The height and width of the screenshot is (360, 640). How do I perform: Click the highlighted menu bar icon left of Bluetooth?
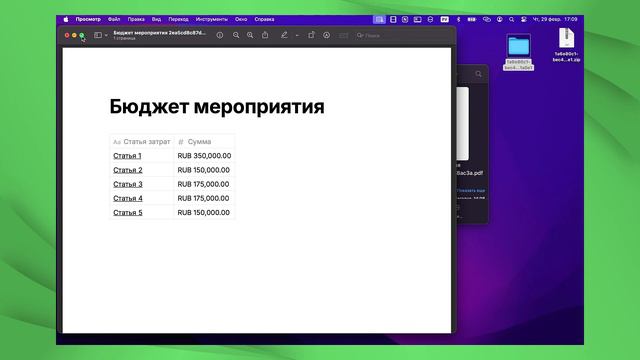379,19
